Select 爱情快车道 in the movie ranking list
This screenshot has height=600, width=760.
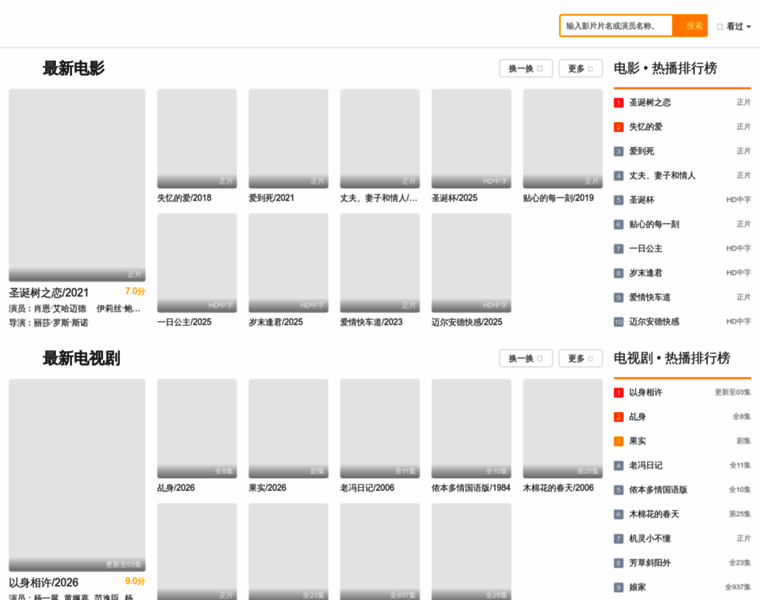[x=682, y=297]
